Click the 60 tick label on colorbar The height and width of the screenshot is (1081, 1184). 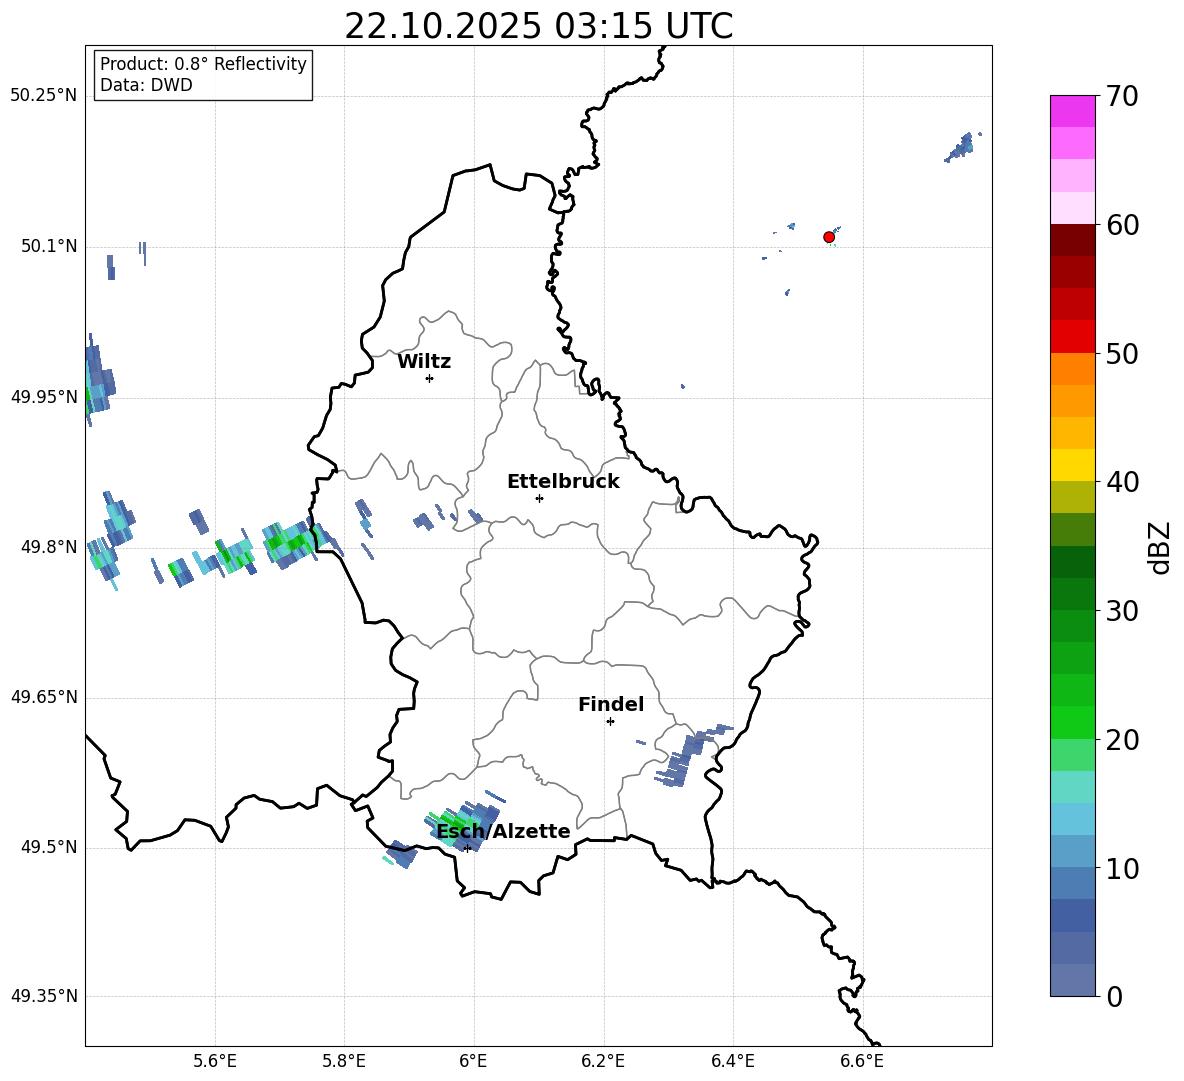1124,225
